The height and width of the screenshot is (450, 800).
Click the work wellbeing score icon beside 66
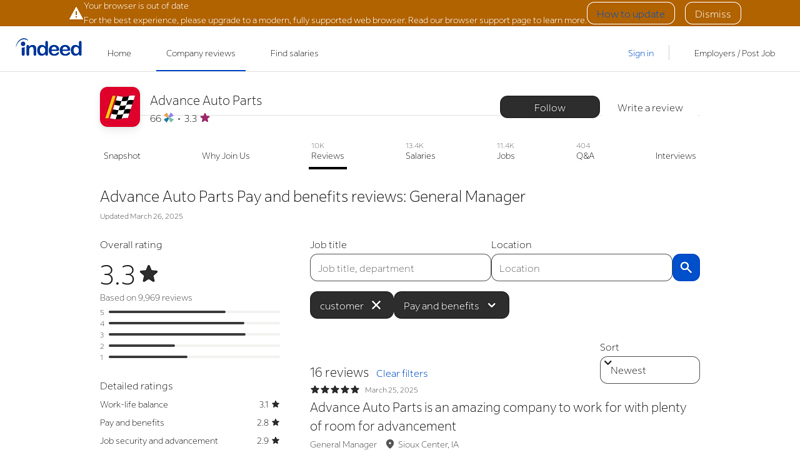tap(169, 118)
